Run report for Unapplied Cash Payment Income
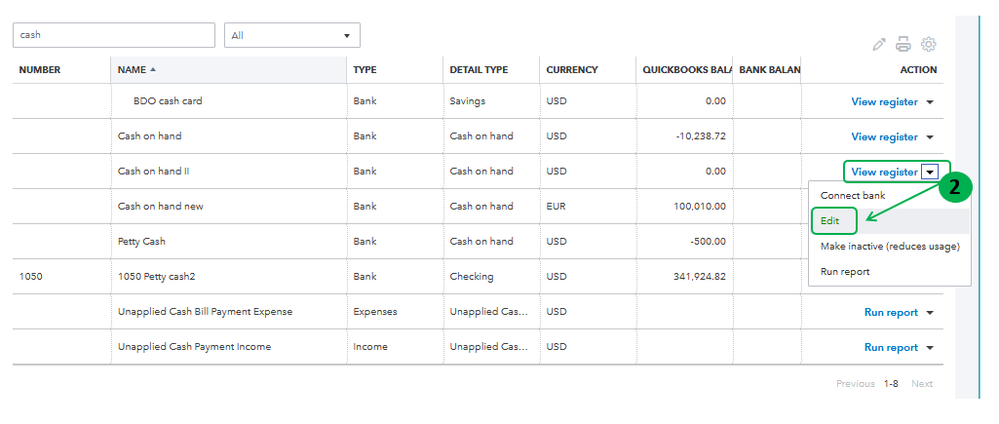 (890, 348)
